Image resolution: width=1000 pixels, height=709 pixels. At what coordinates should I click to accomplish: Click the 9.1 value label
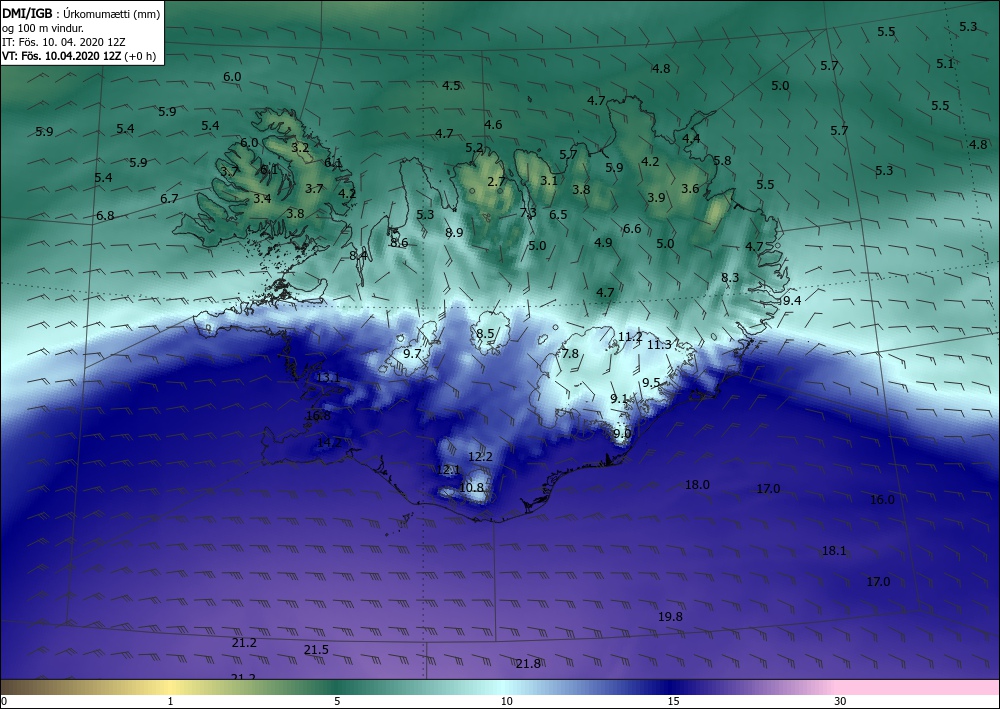tap(619, 398)
